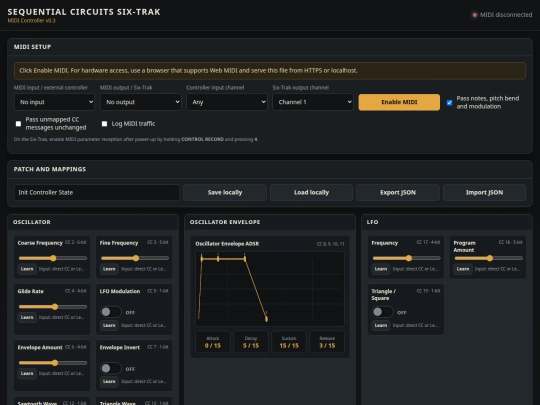Click Learn under Coarse Frequency
This screenshot has width=540, height=405.
pyautogui.click(x=27, y=269)
